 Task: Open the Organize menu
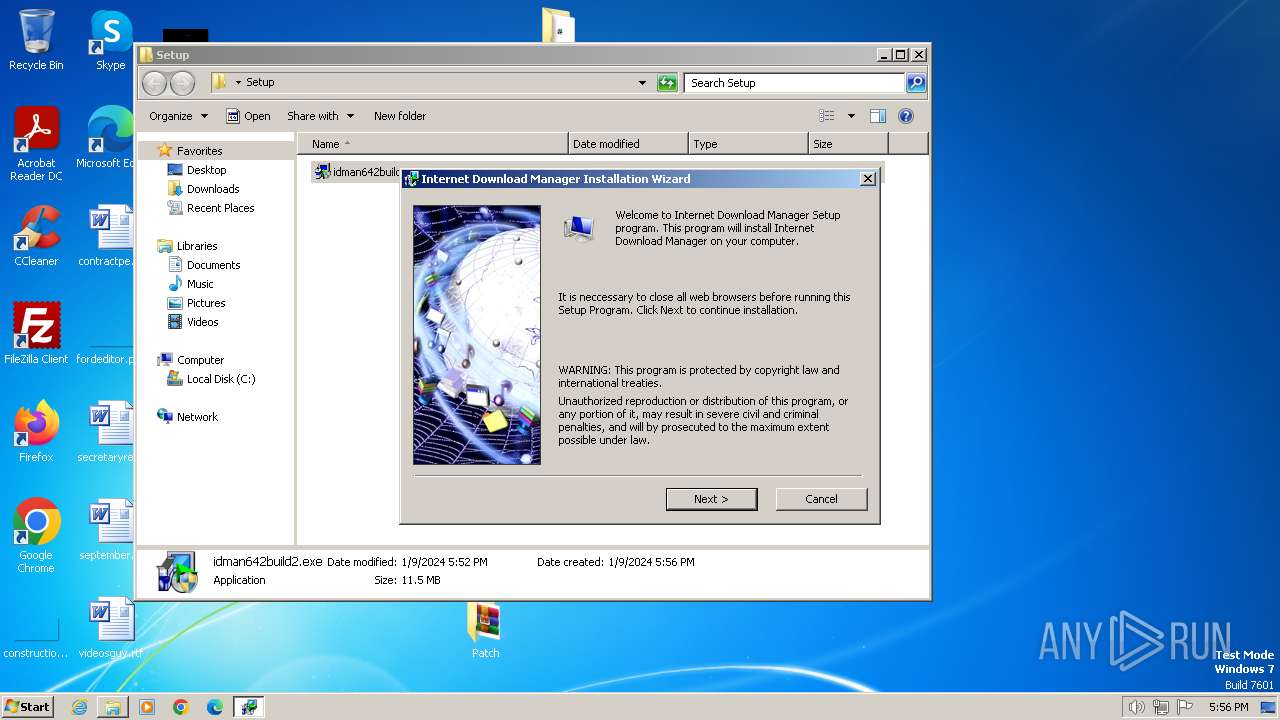pyautogui.click(x=178, y=116)
